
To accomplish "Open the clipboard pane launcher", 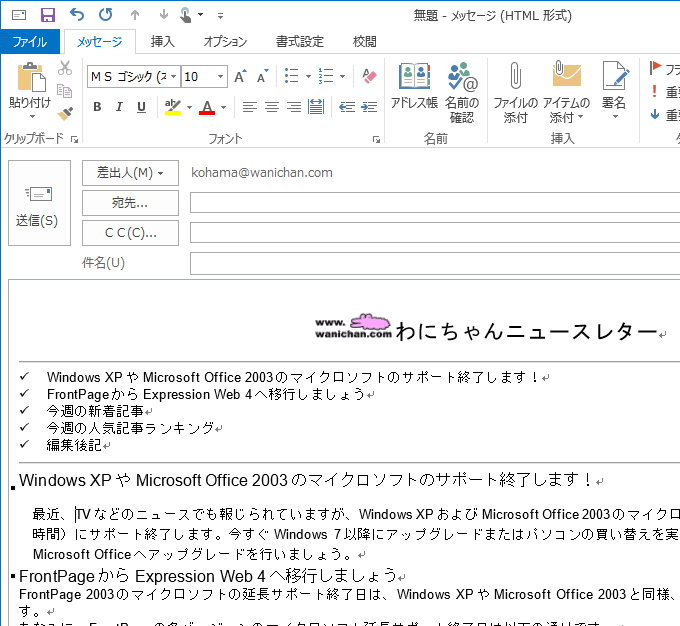I will [x=75, y=139].
